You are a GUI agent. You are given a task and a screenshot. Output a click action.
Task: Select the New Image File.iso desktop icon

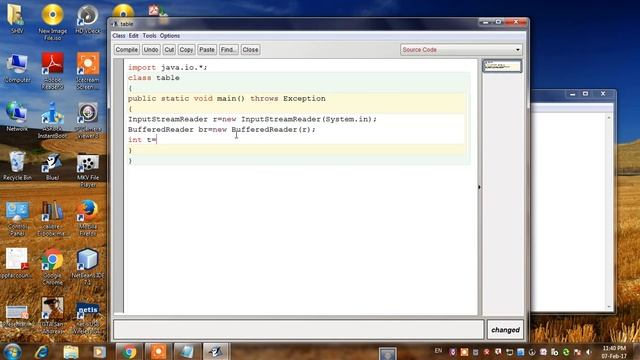point(53,22)
